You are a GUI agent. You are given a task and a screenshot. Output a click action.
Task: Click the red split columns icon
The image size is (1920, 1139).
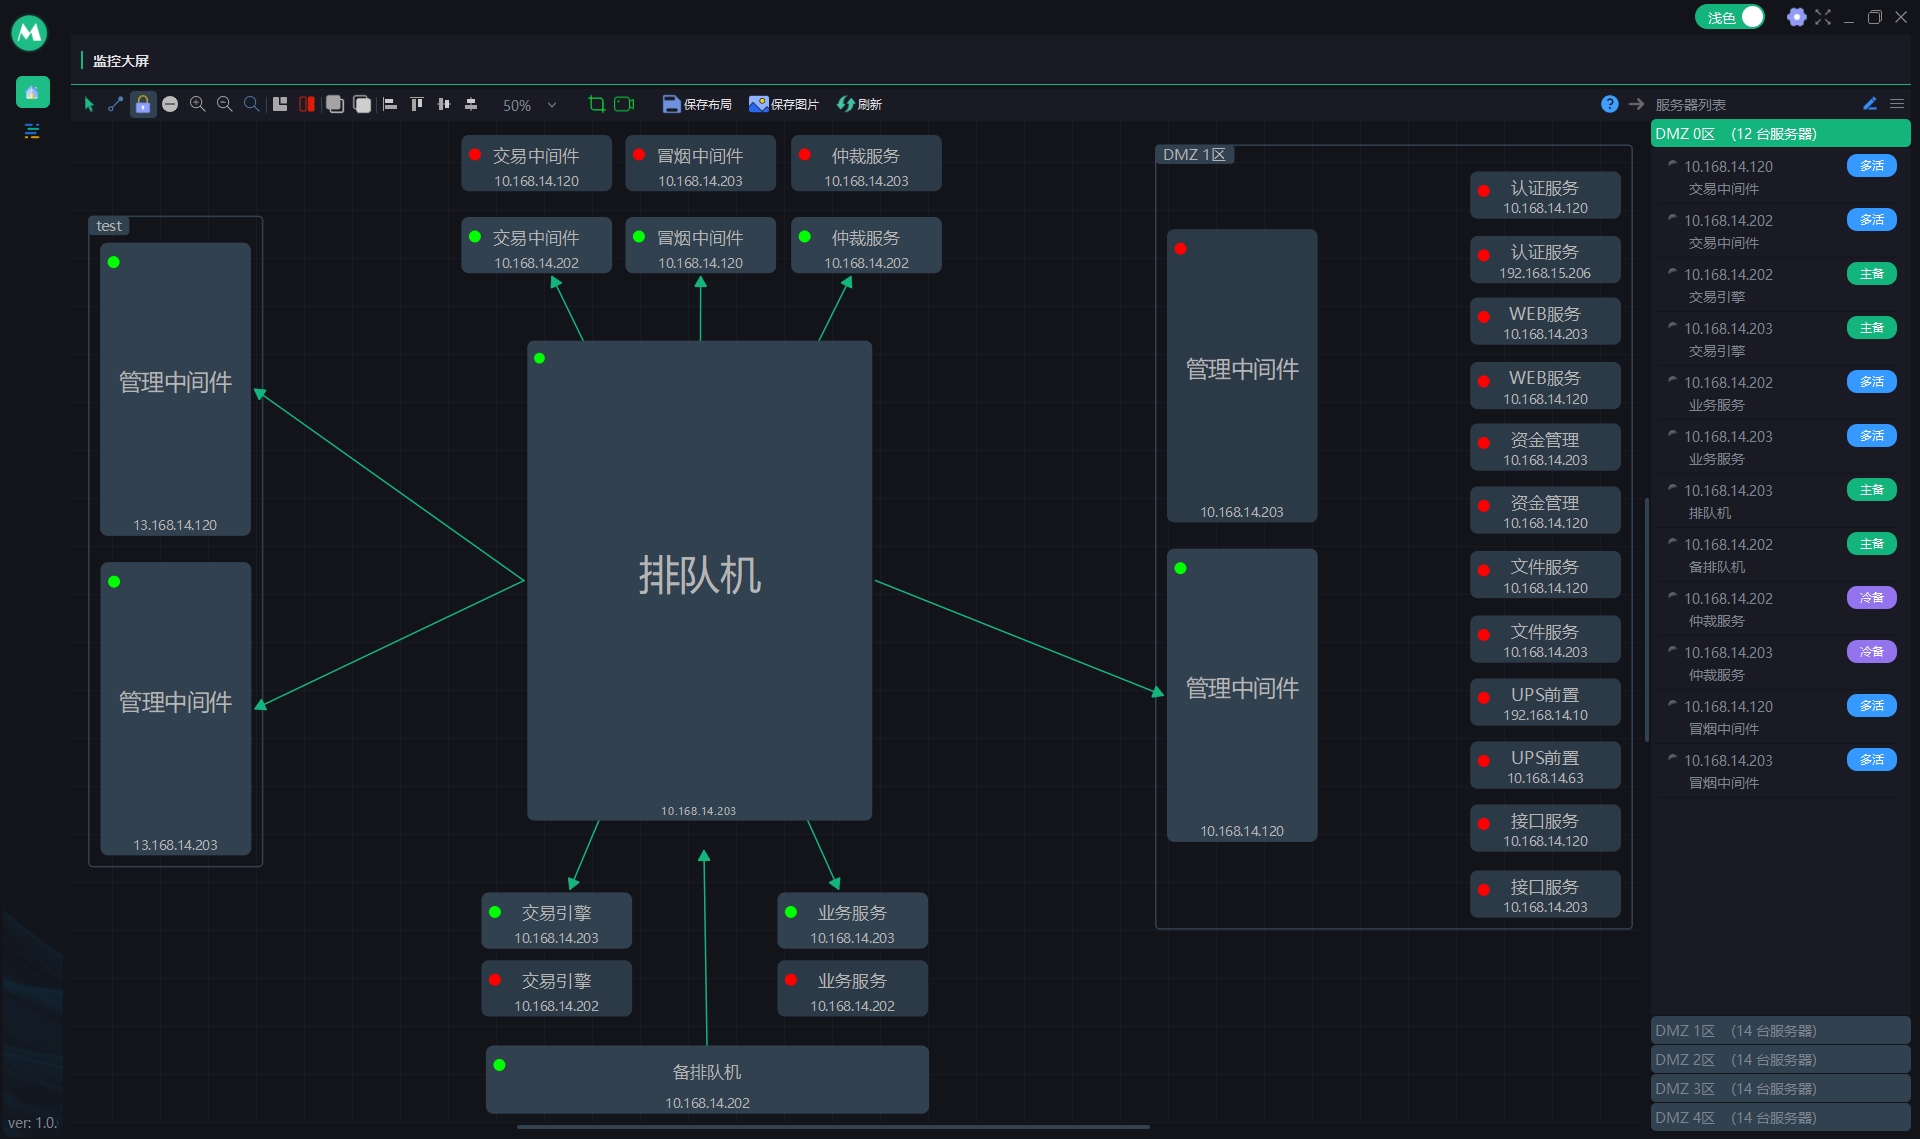(307, 104)
